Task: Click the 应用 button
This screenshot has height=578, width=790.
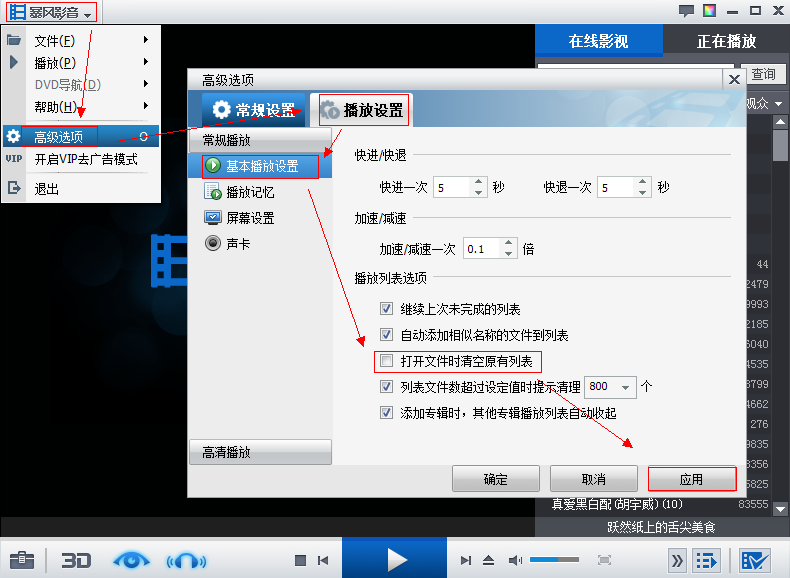Action: coord(691,479)
